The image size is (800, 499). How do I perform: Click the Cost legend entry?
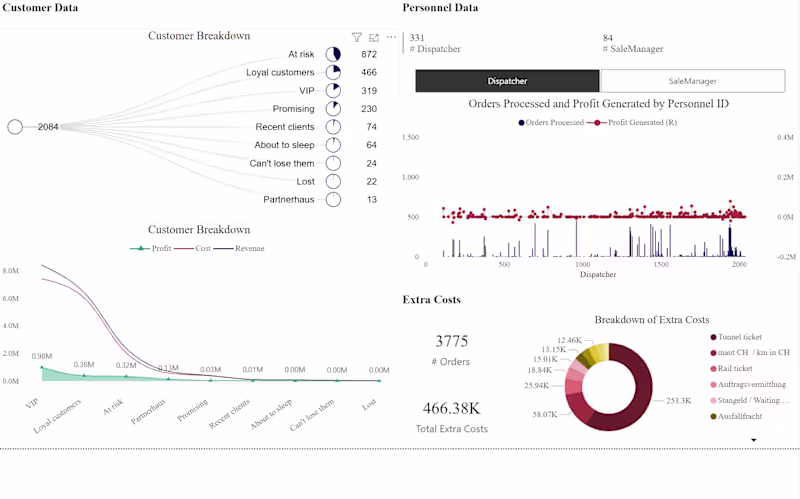(192, 248)
